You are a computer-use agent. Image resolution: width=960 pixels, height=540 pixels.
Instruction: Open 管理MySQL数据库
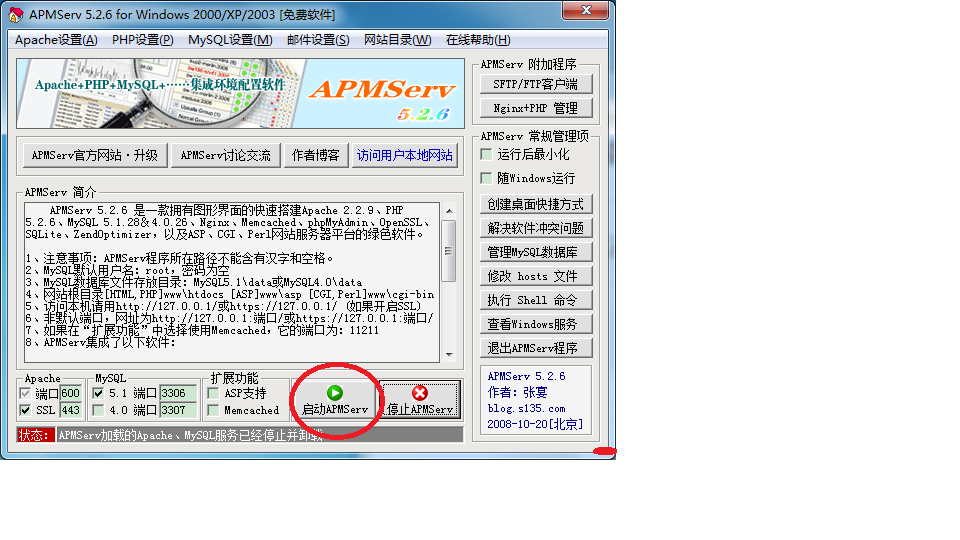click(x=536, y=252)
